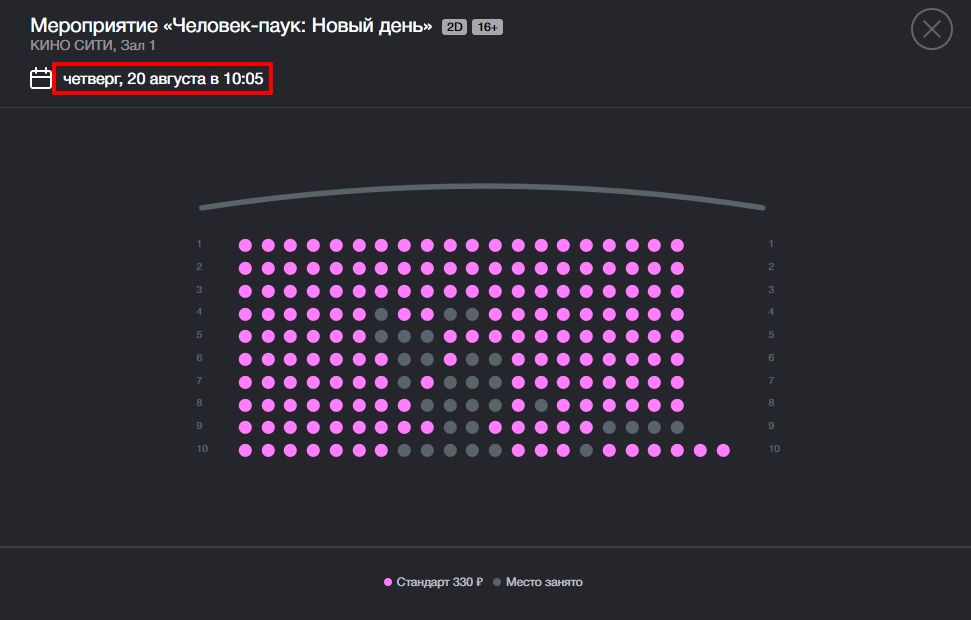Select the rightmost seat in row 8
Viewport: 971px width, 620px height.
click(x=677, y=405)
